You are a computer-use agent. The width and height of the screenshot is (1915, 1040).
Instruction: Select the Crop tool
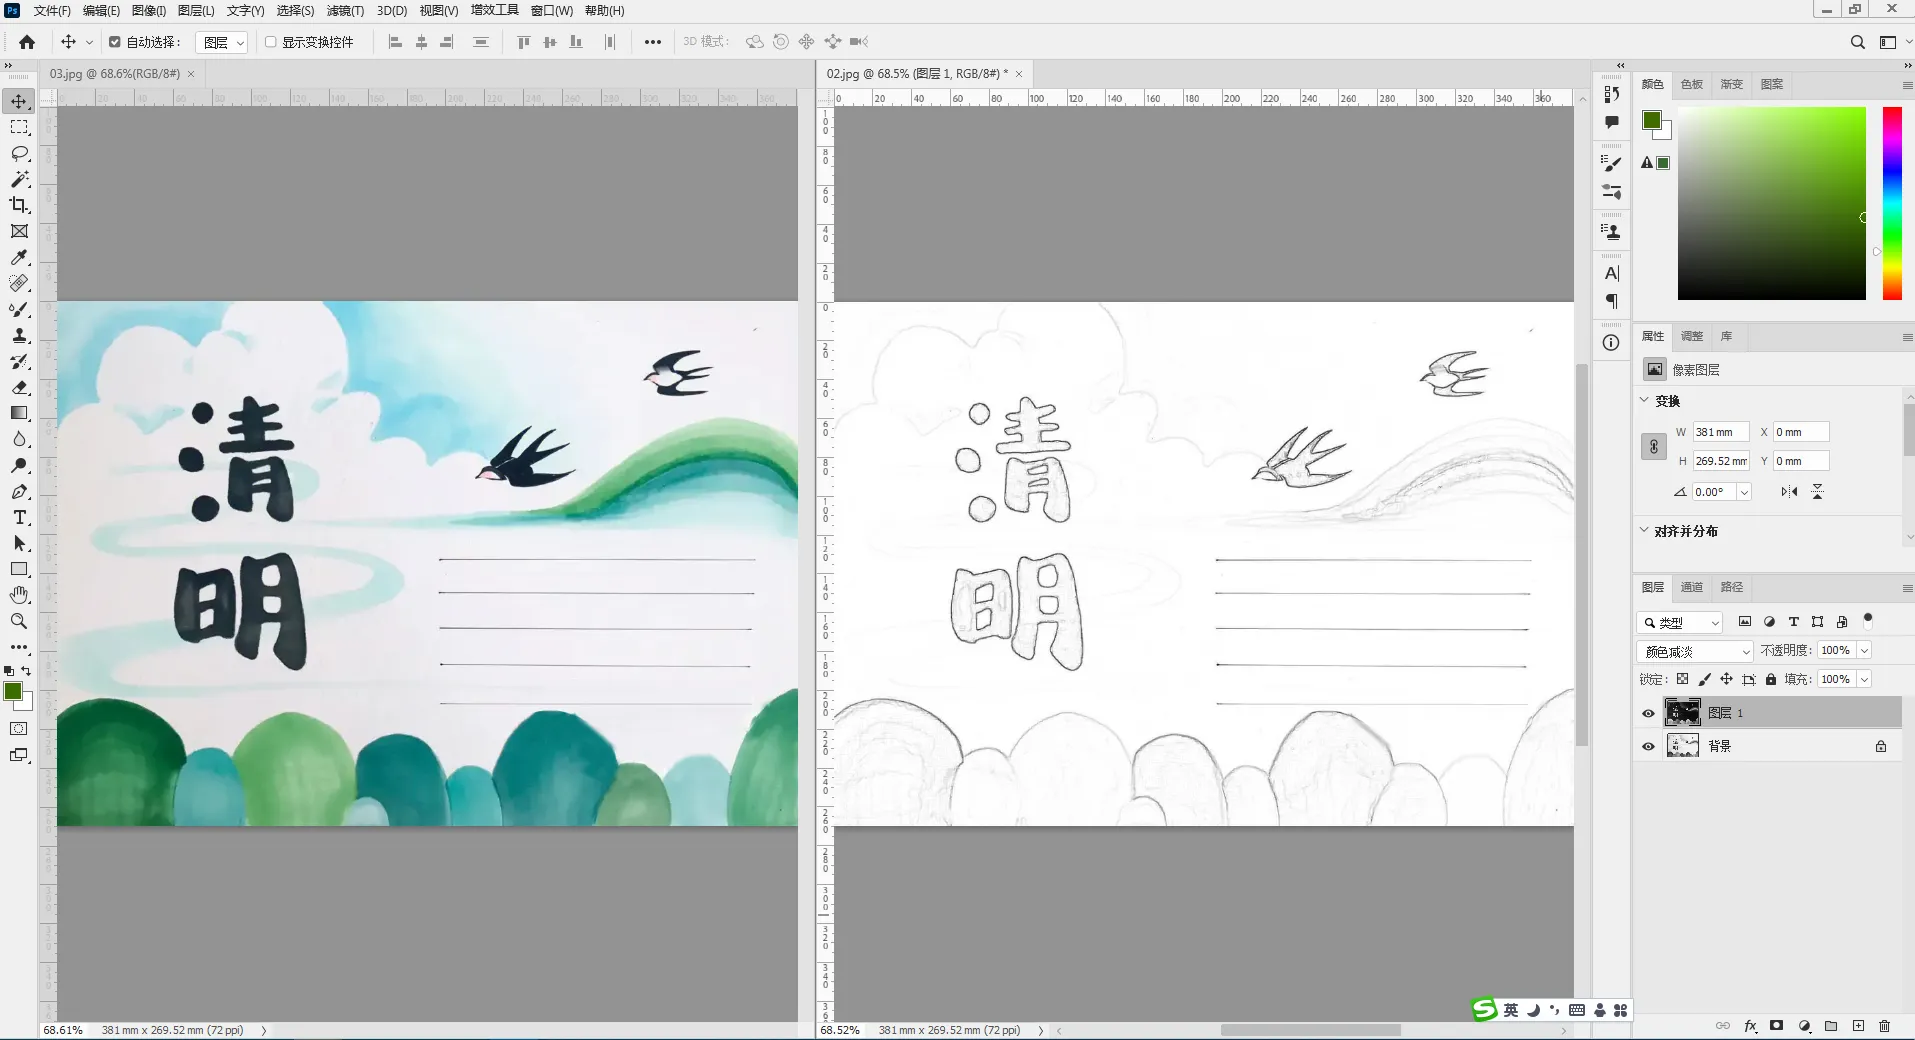click(x=19, y=205)
